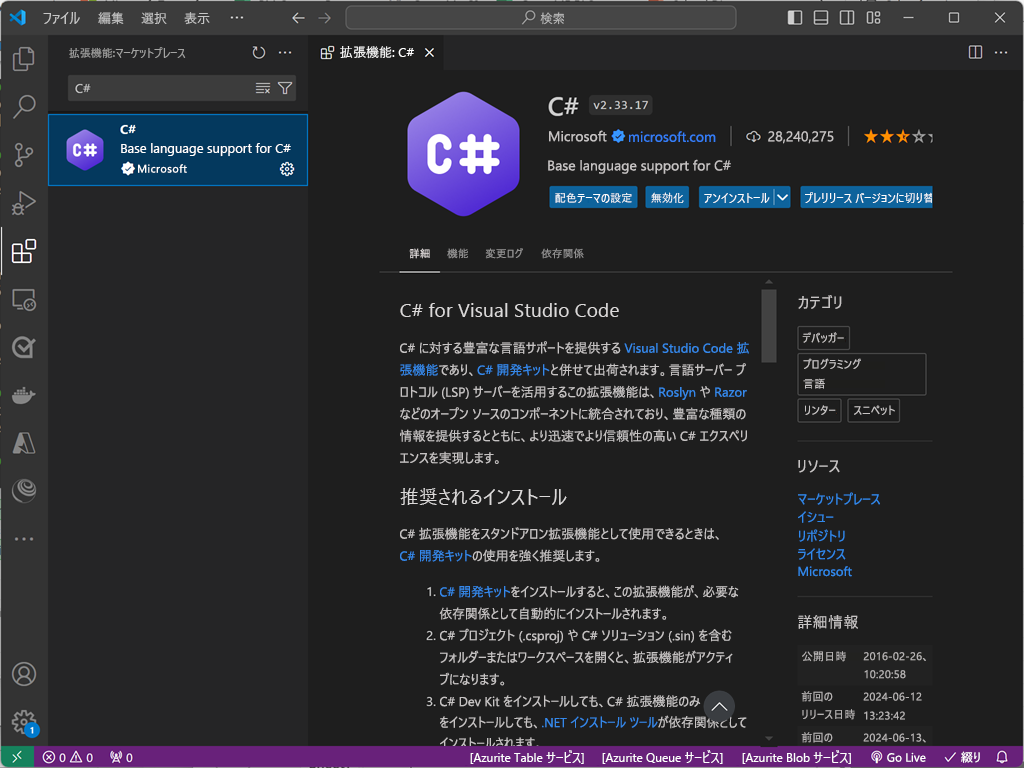This screenshot has height=768, width=1024.
Task: Open the Run and Debug view
Action: point(24,198)
